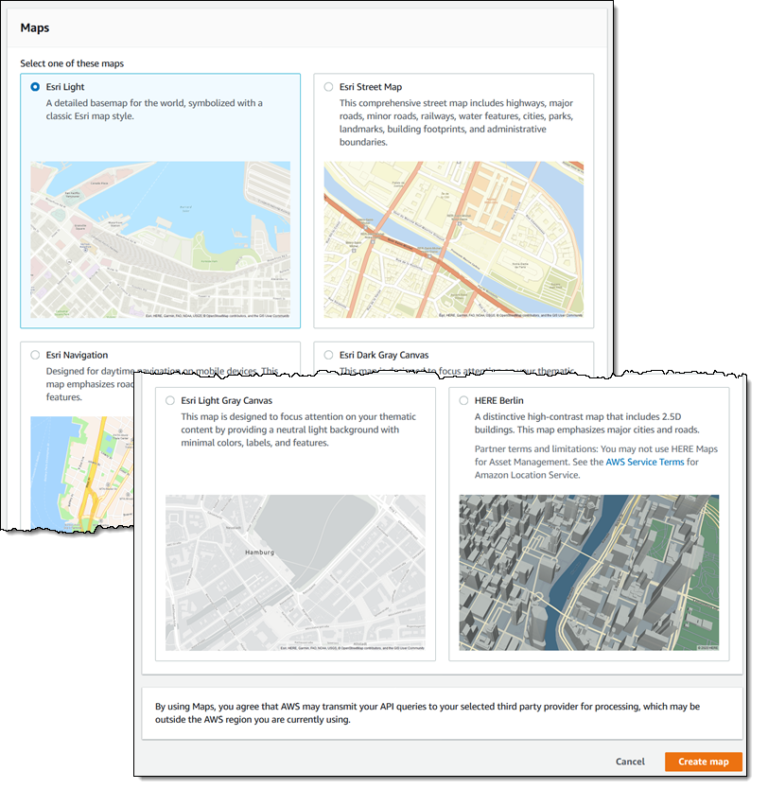The width and height of the screenshot is (768, 807).
Task: Click the Cancel button
Action: [x=630, y=761]
